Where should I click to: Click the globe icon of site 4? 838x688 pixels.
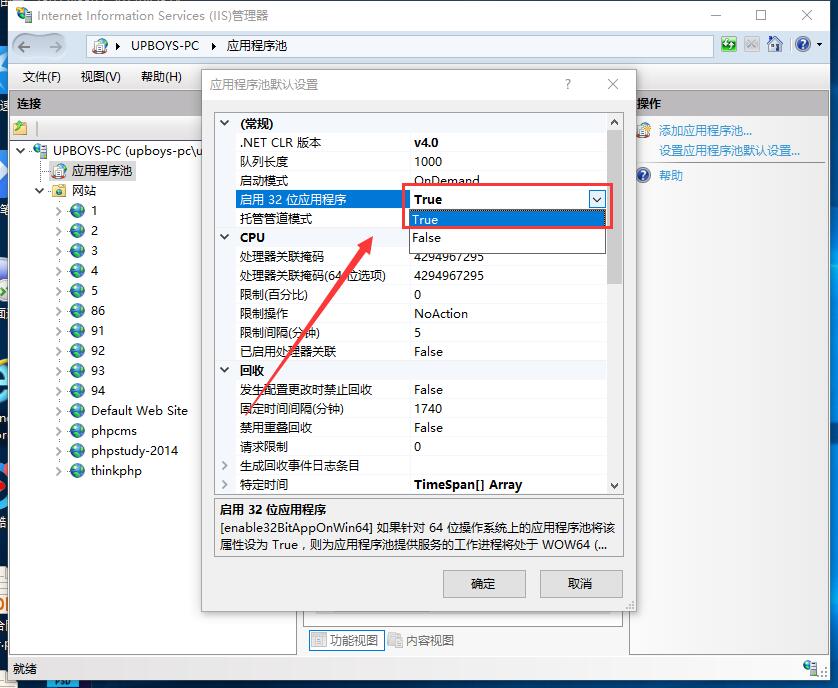click(x=77, y=270)
